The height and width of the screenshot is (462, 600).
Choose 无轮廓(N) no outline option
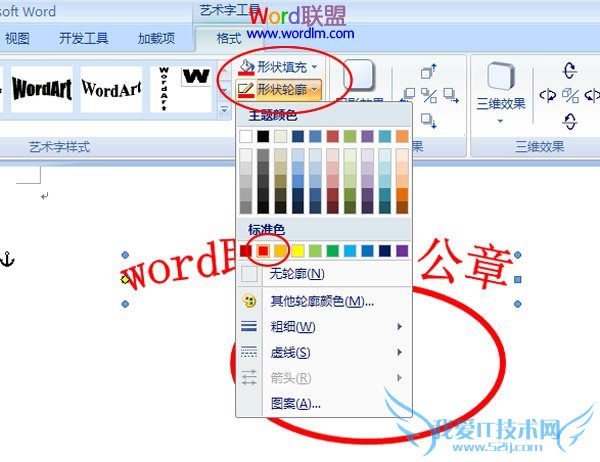[324, 274]
